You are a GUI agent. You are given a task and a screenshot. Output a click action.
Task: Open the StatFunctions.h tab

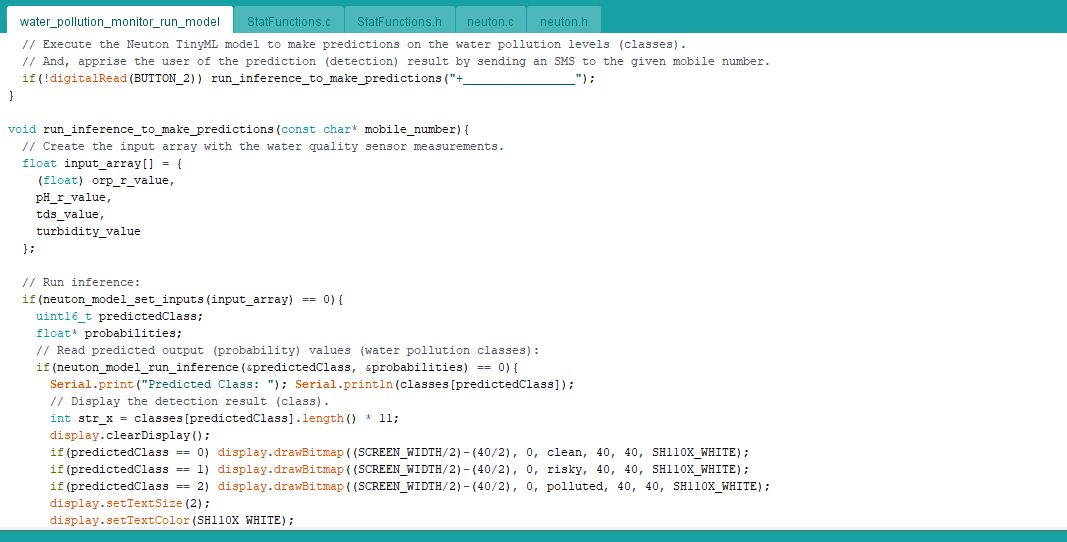(x=399, y=20)
